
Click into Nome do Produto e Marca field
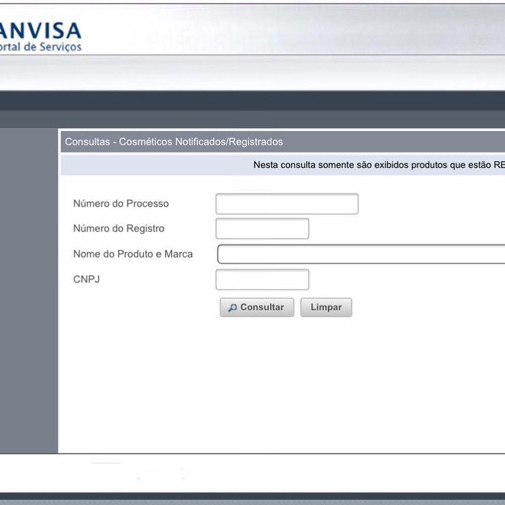click(x=361, y=254)
